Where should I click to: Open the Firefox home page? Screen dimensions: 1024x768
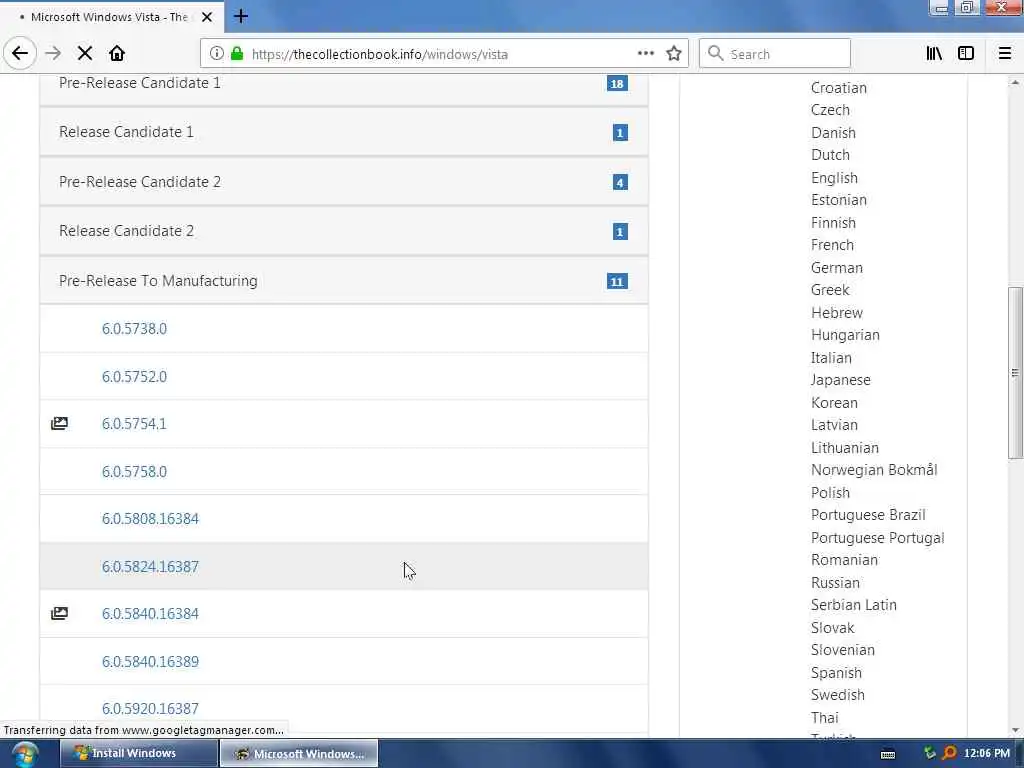(x=117, y=54)
